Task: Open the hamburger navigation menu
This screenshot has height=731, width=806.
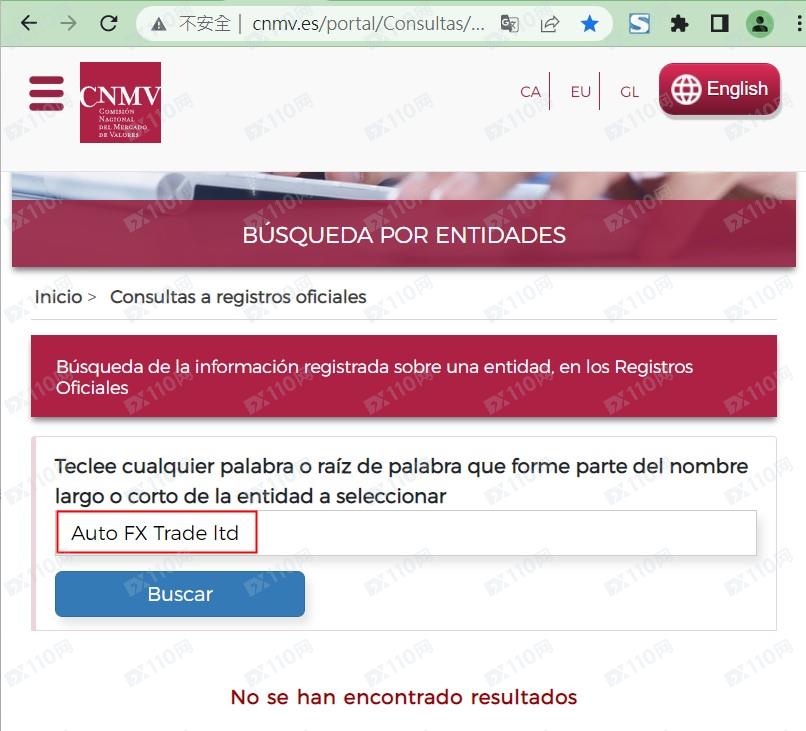Action: click(x=46, y=93)
